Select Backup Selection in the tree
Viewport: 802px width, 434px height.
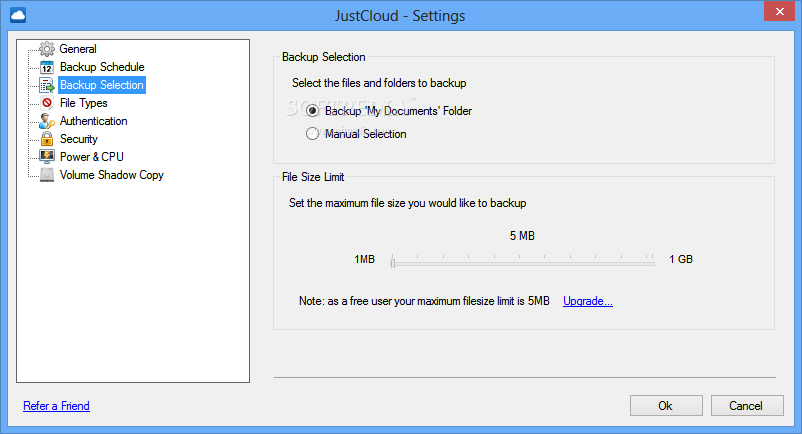[102, 85]
